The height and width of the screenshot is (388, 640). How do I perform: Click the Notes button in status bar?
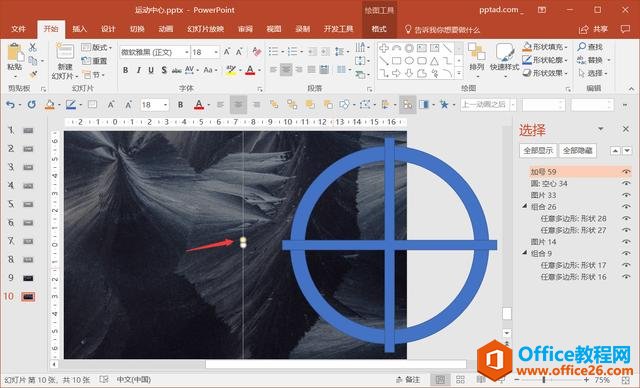pos(408,380)
